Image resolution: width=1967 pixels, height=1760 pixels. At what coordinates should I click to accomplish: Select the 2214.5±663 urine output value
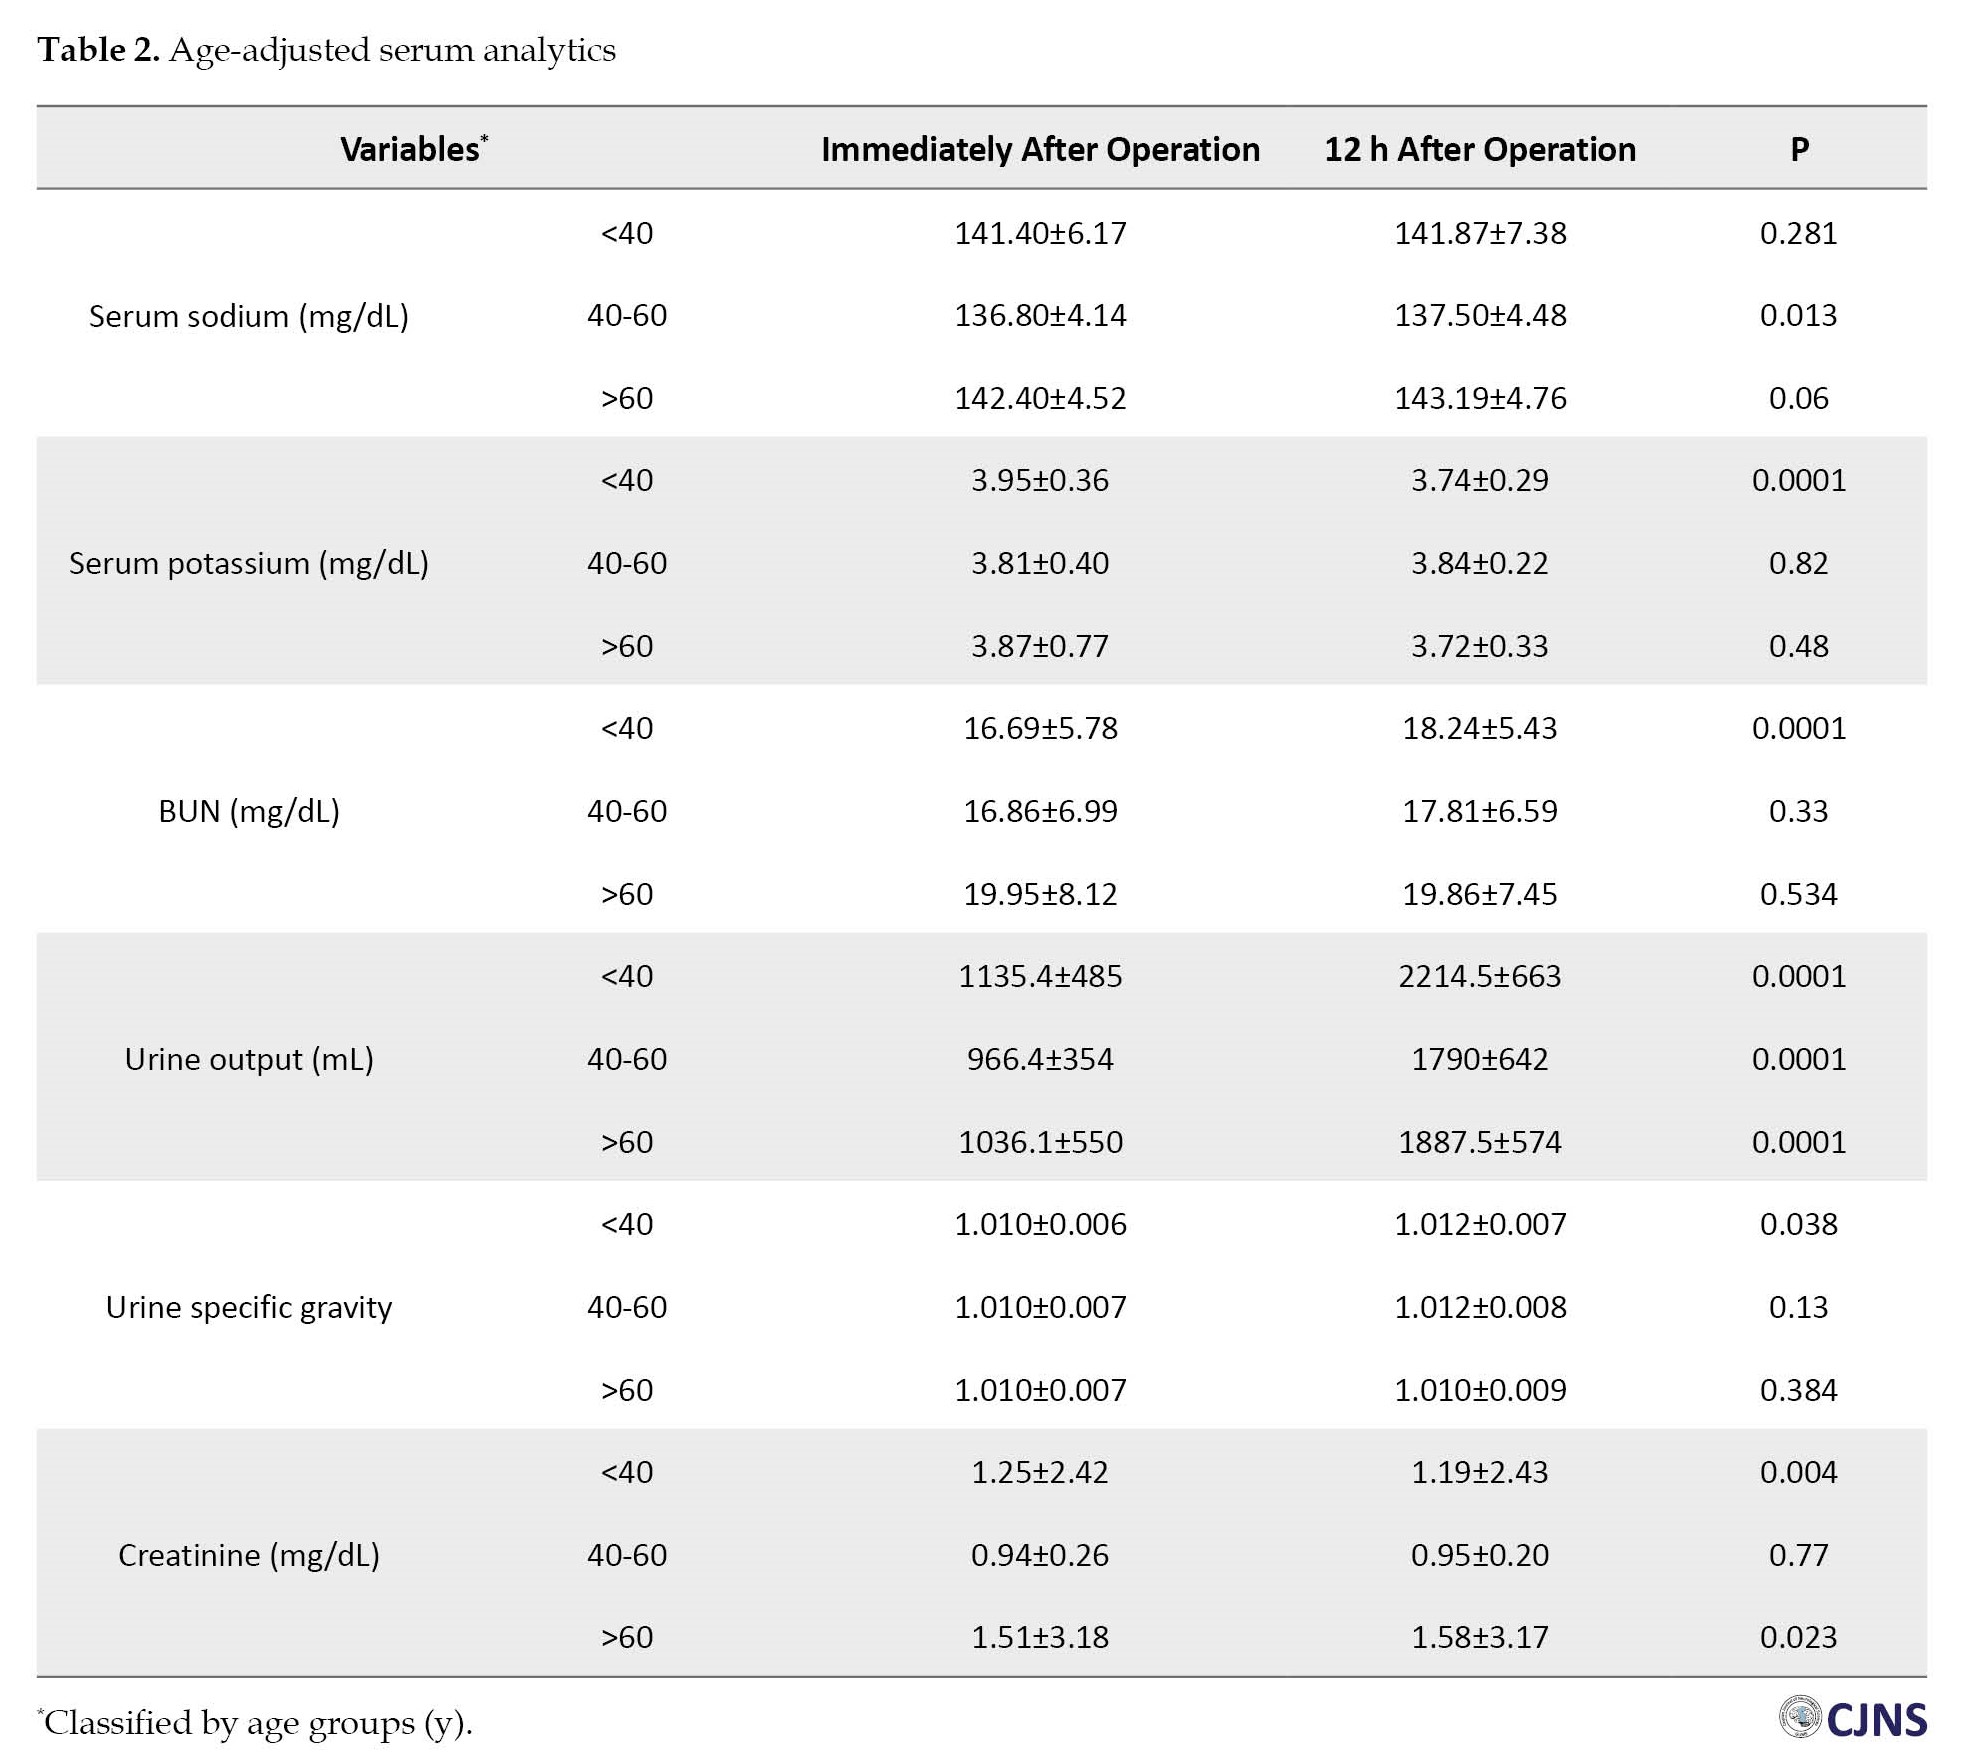[1480, 976]
